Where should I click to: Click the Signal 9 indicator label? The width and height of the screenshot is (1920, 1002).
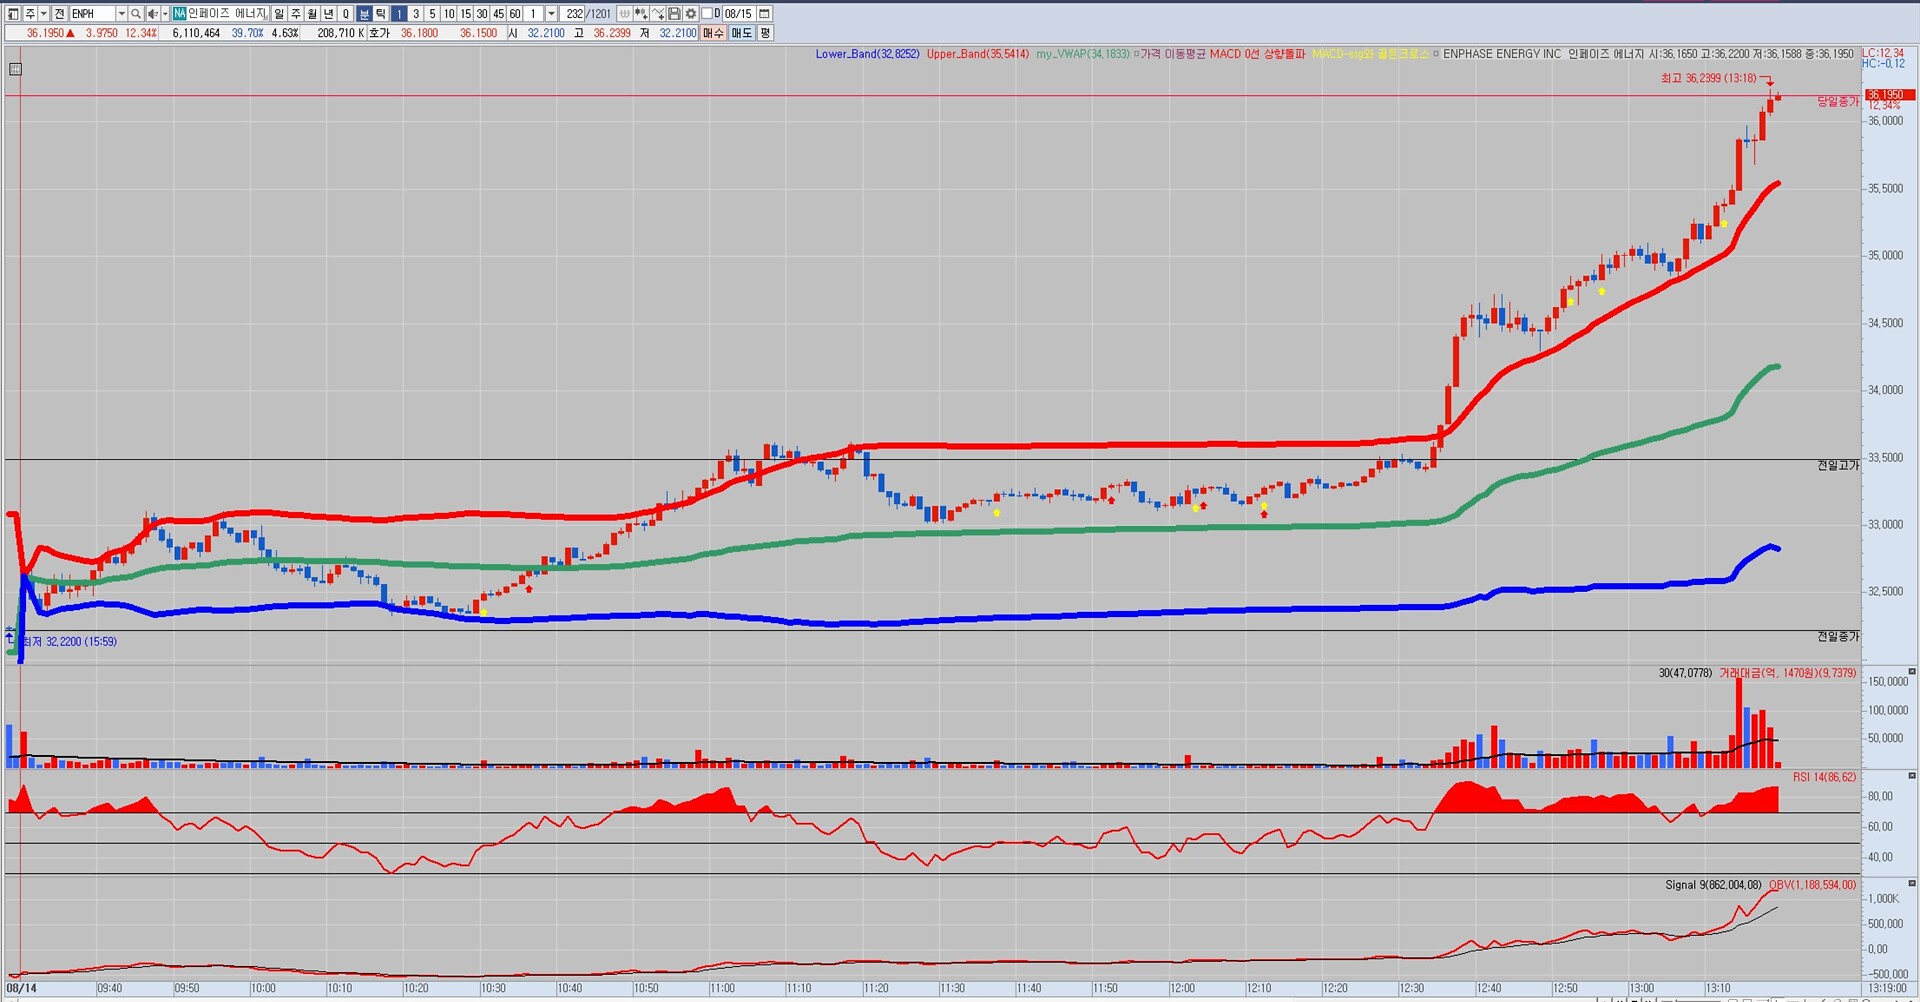tap(1713, 885)
